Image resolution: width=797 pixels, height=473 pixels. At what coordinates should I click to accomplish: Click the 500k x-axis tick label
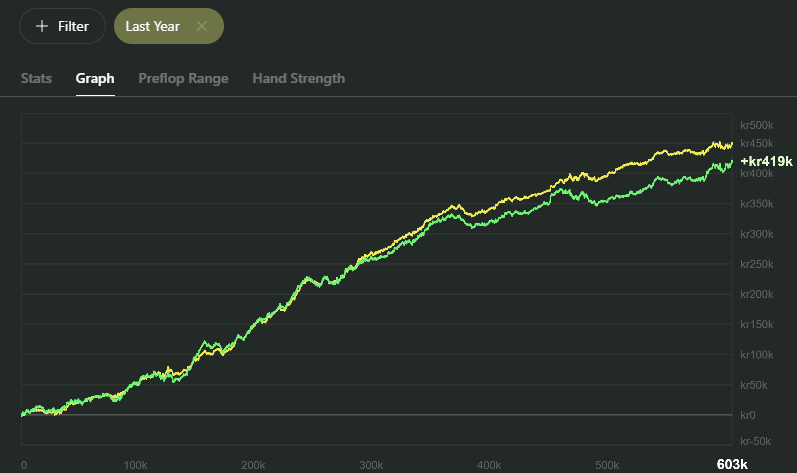click(606, 465)
